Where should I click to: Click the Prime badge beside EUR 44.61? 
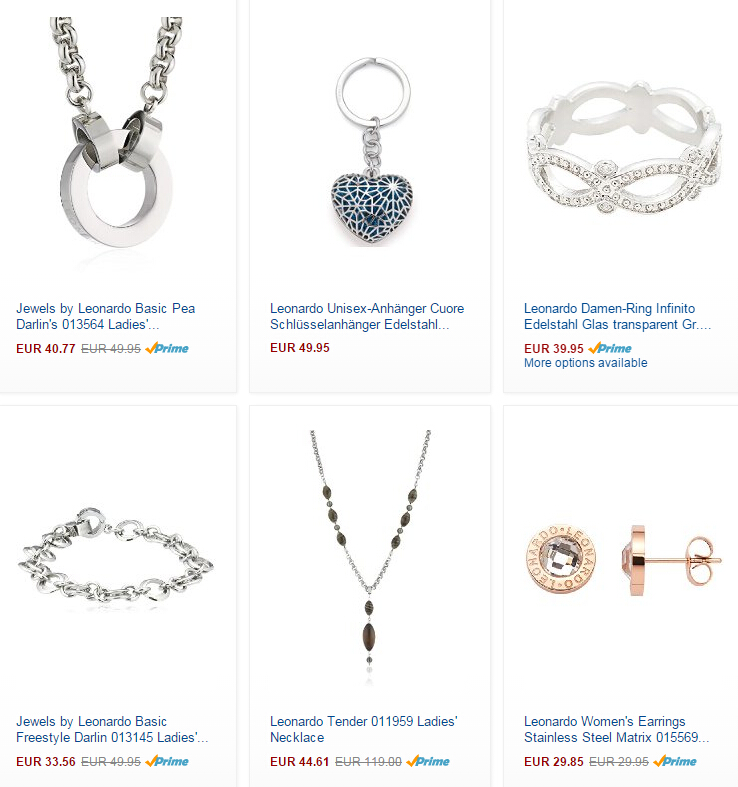click(428, 761)
